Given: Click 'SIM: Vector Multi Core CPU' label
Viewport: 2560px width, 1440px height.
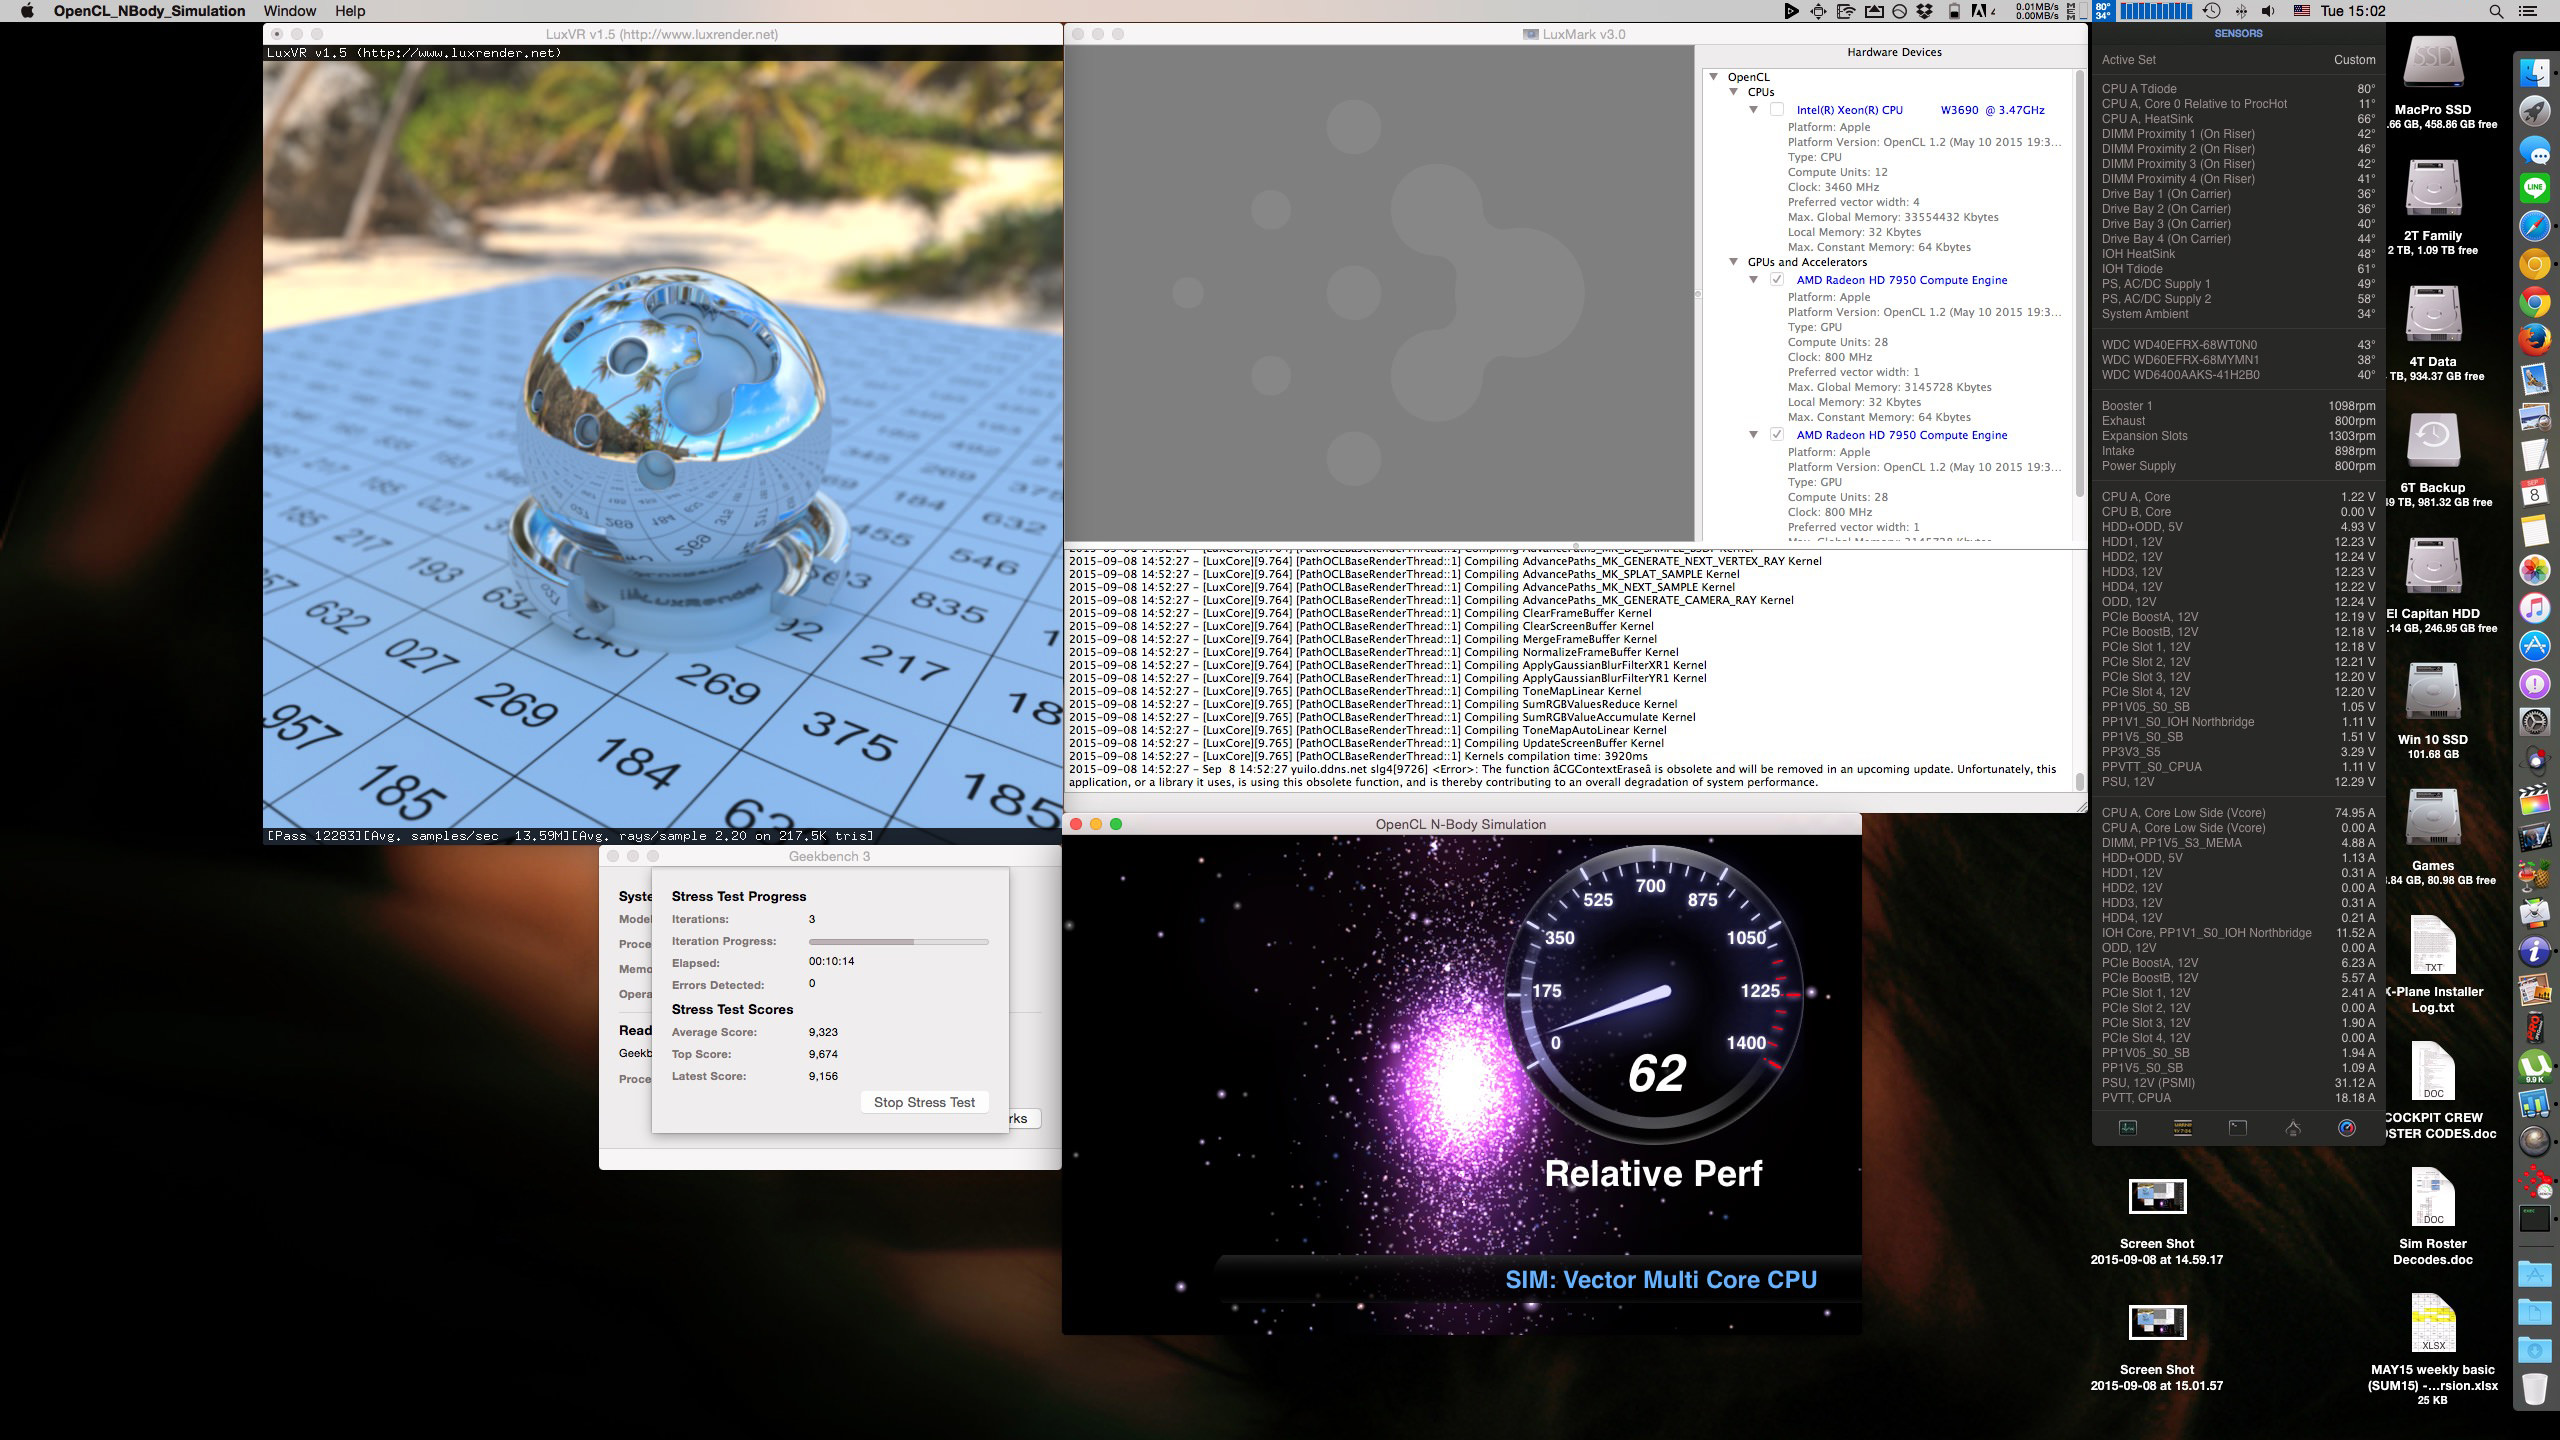Looking at the screenshot, I should coord(1661,1280).
